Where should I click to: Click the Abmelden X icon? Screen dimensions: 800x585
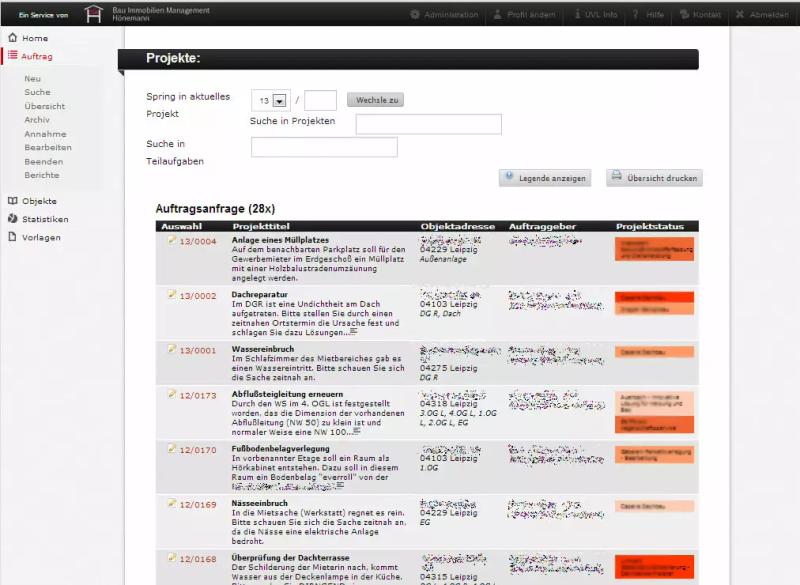740,14
